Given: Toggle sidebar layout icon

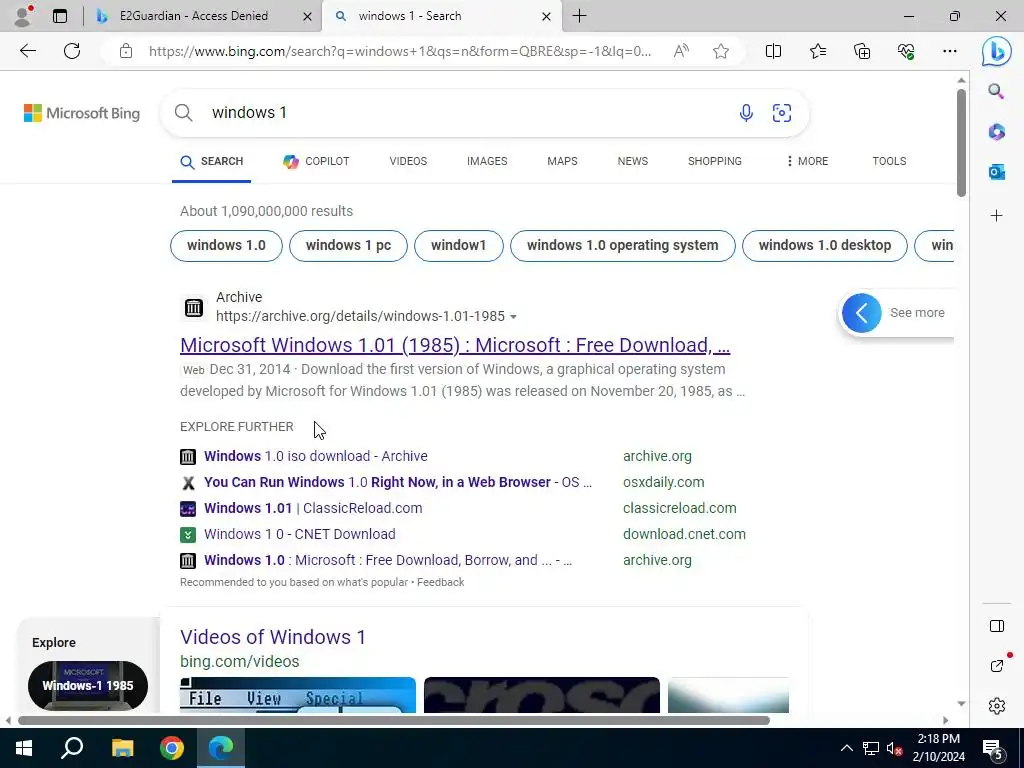Looking at the screenshot, I should point(997,626).
